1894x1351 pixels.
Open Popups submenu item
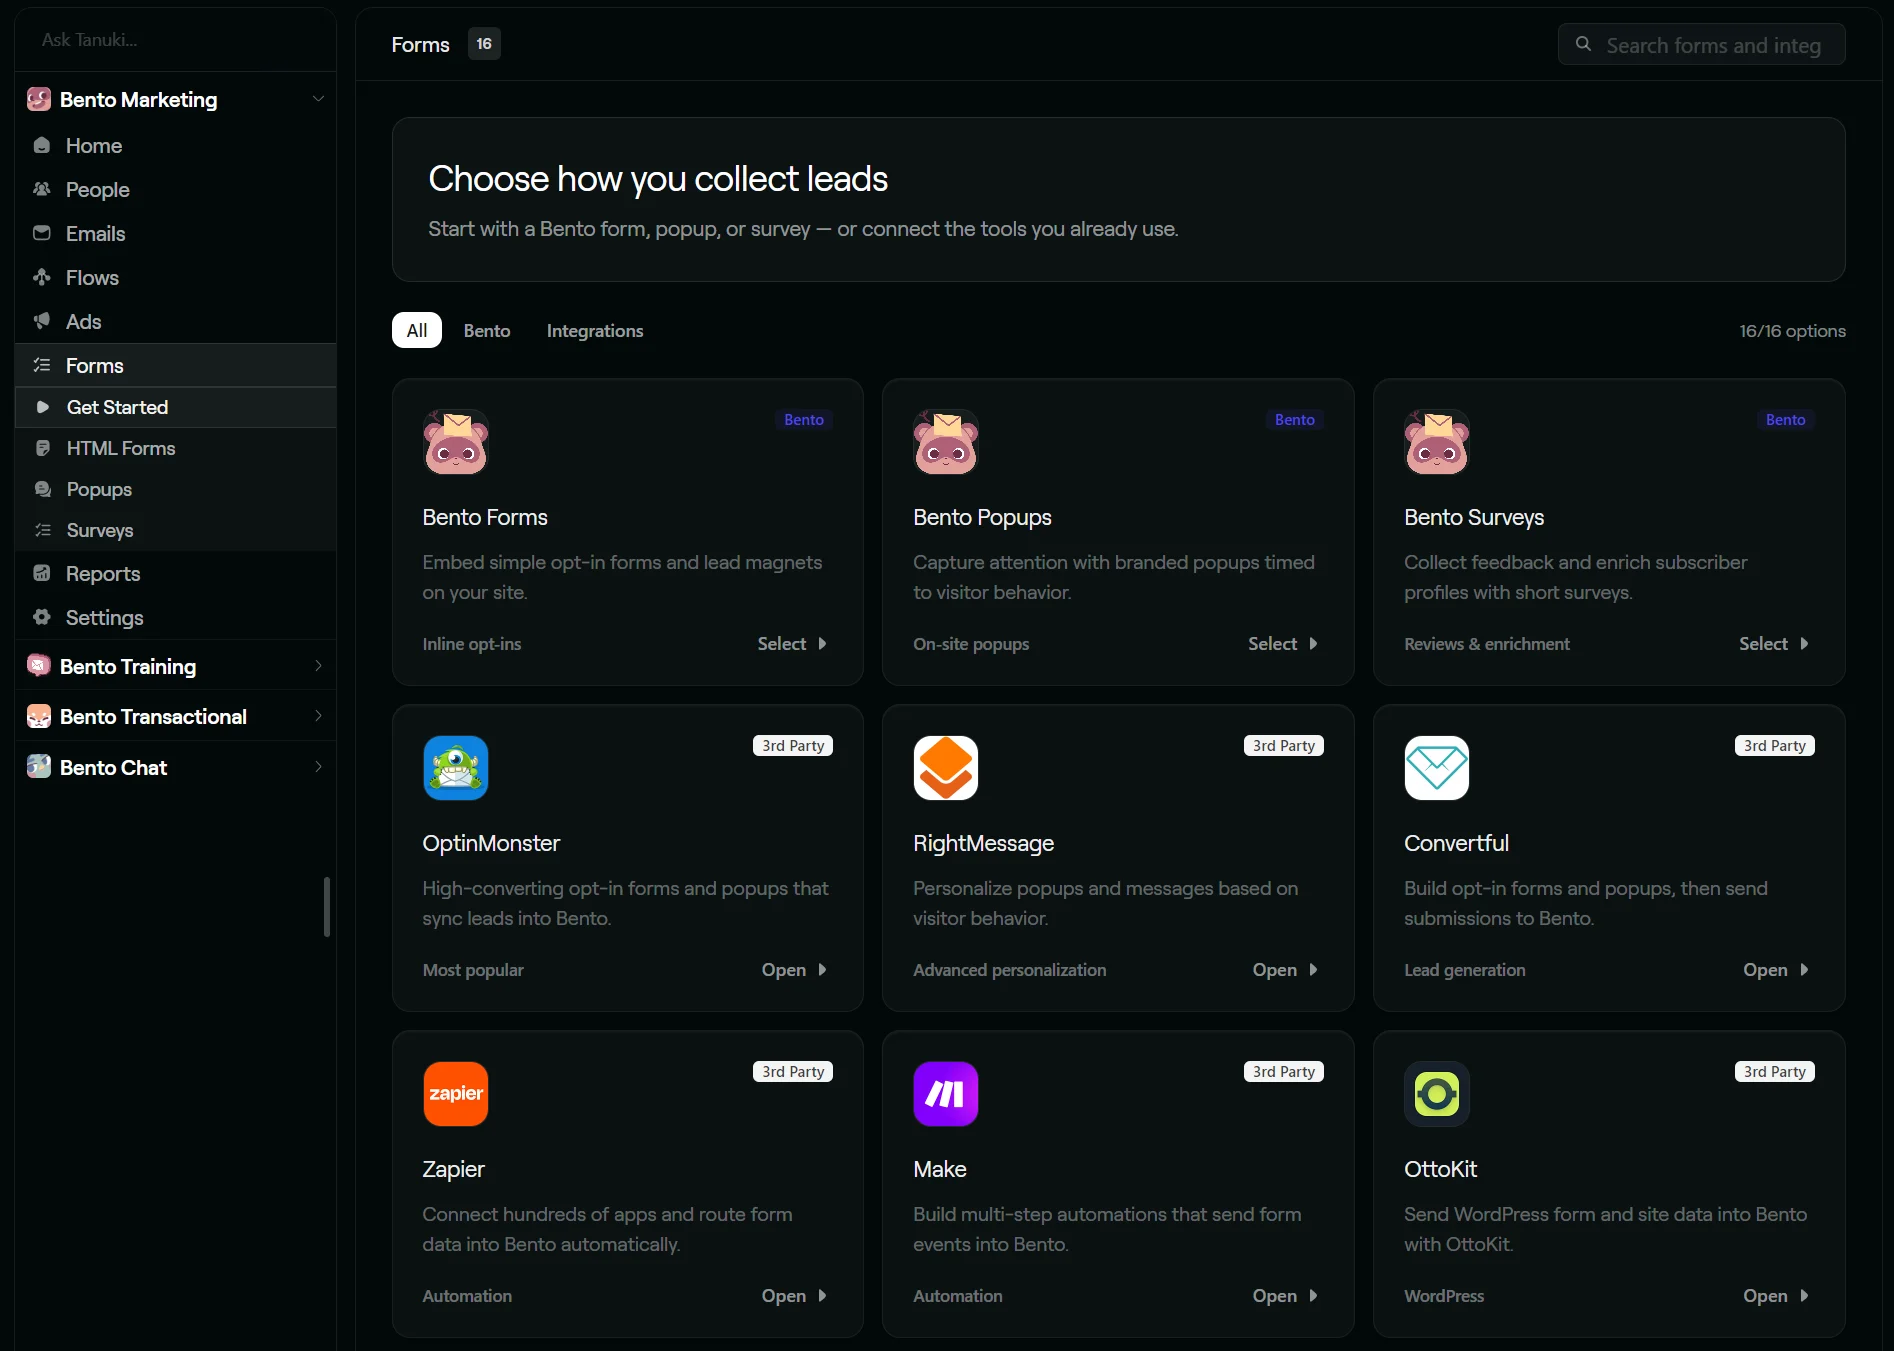(x=176, y=489)
